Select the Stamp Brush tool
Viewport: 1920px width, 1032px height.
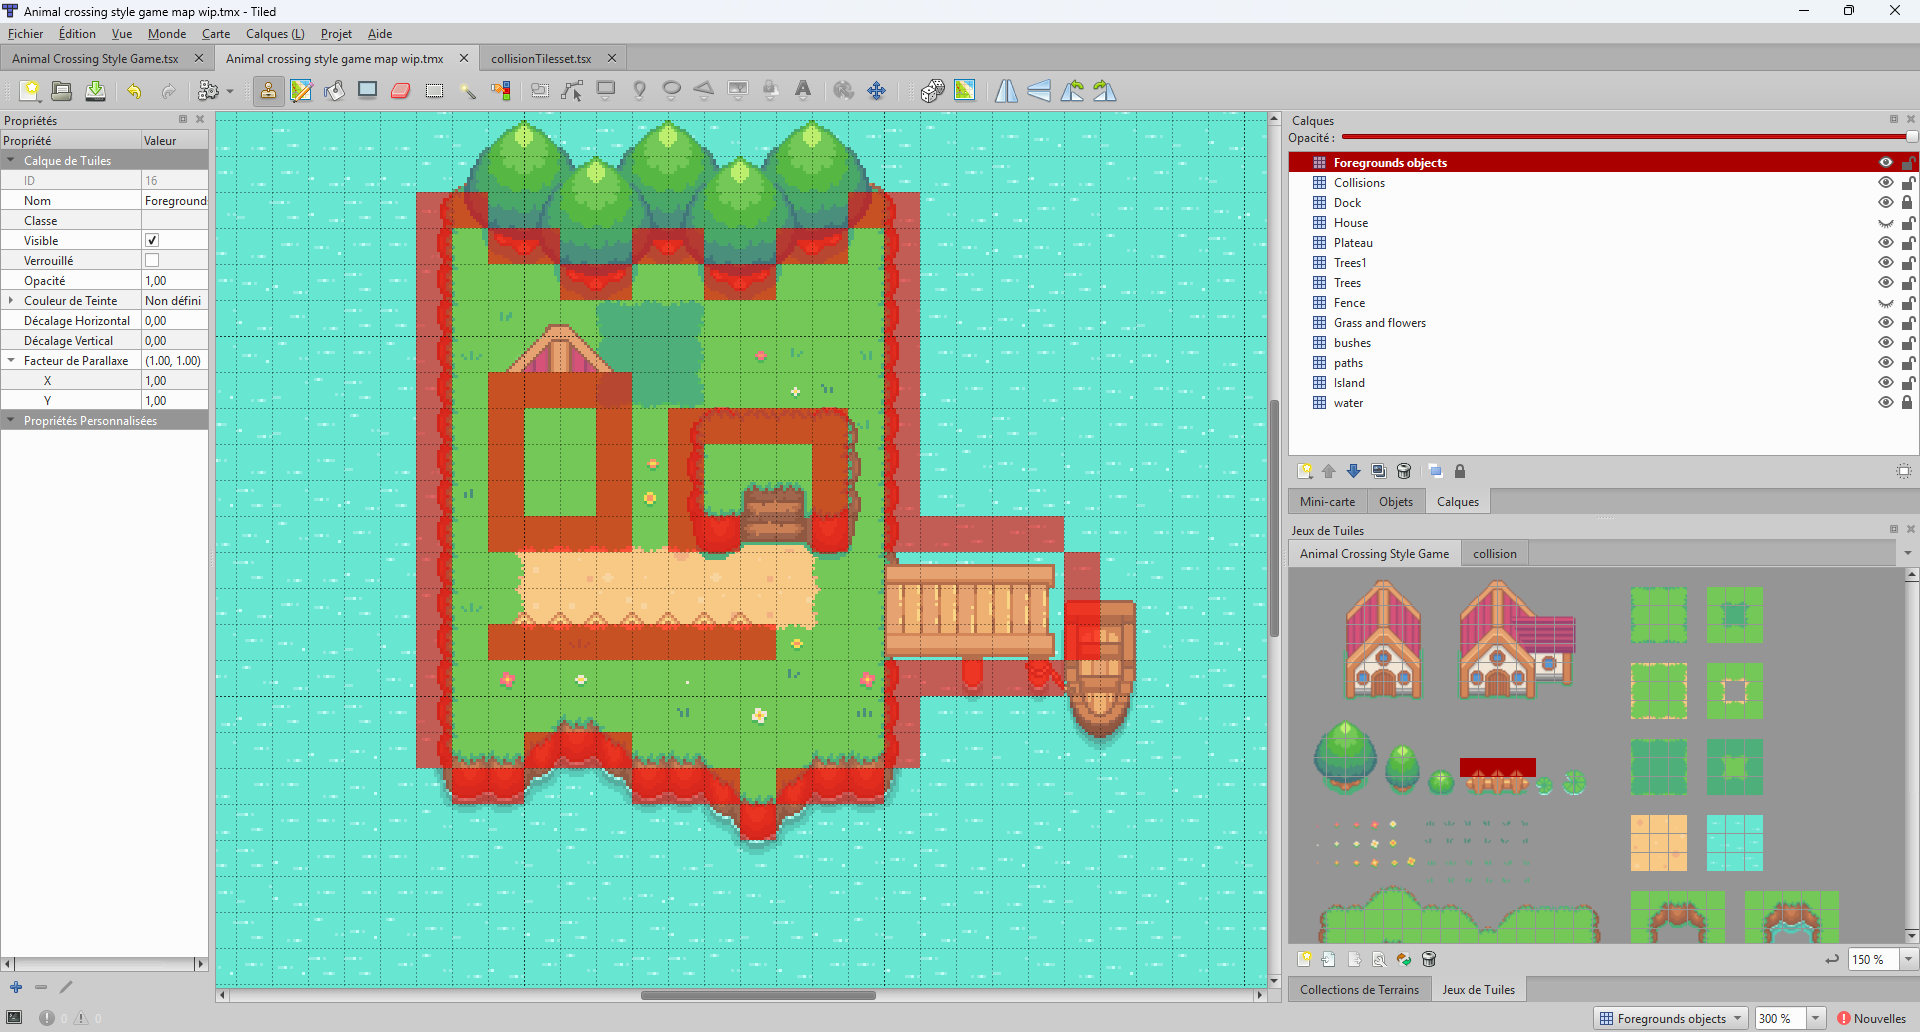(268, 91)
